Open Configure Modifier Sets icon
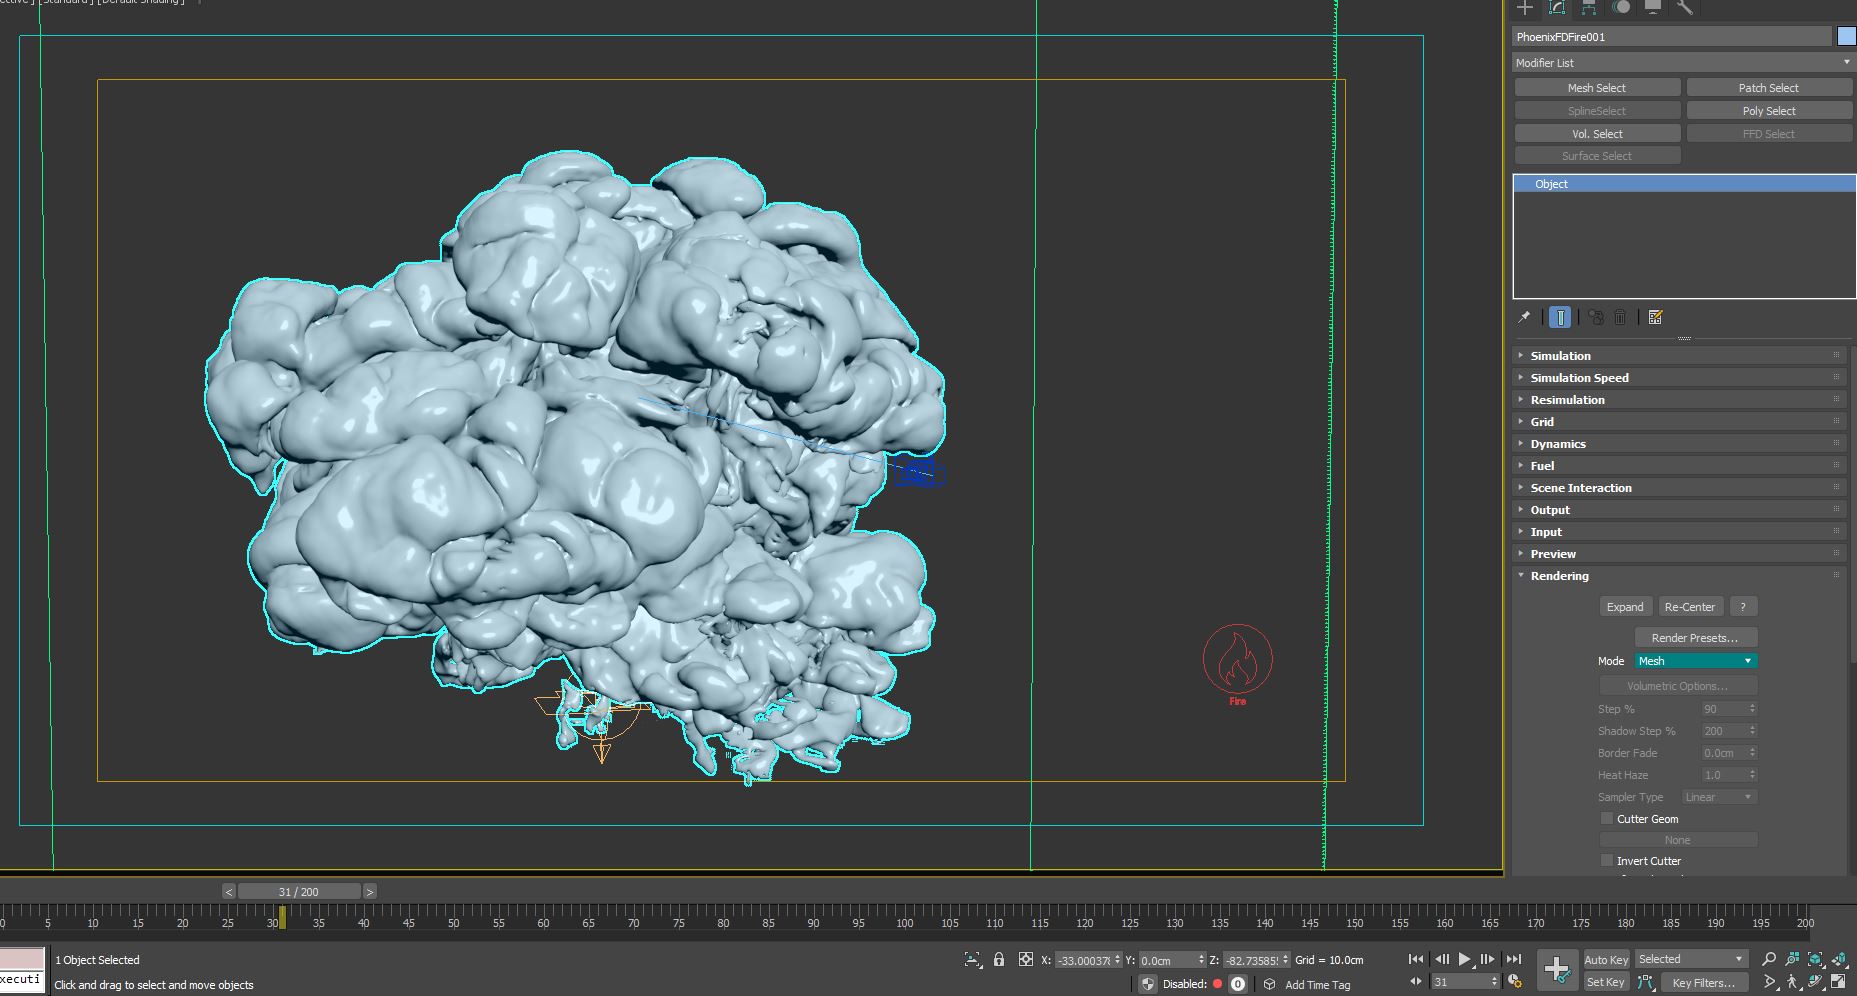Image resolution: width=1857 pixels, height=996 pixels. coord(1655,317)
